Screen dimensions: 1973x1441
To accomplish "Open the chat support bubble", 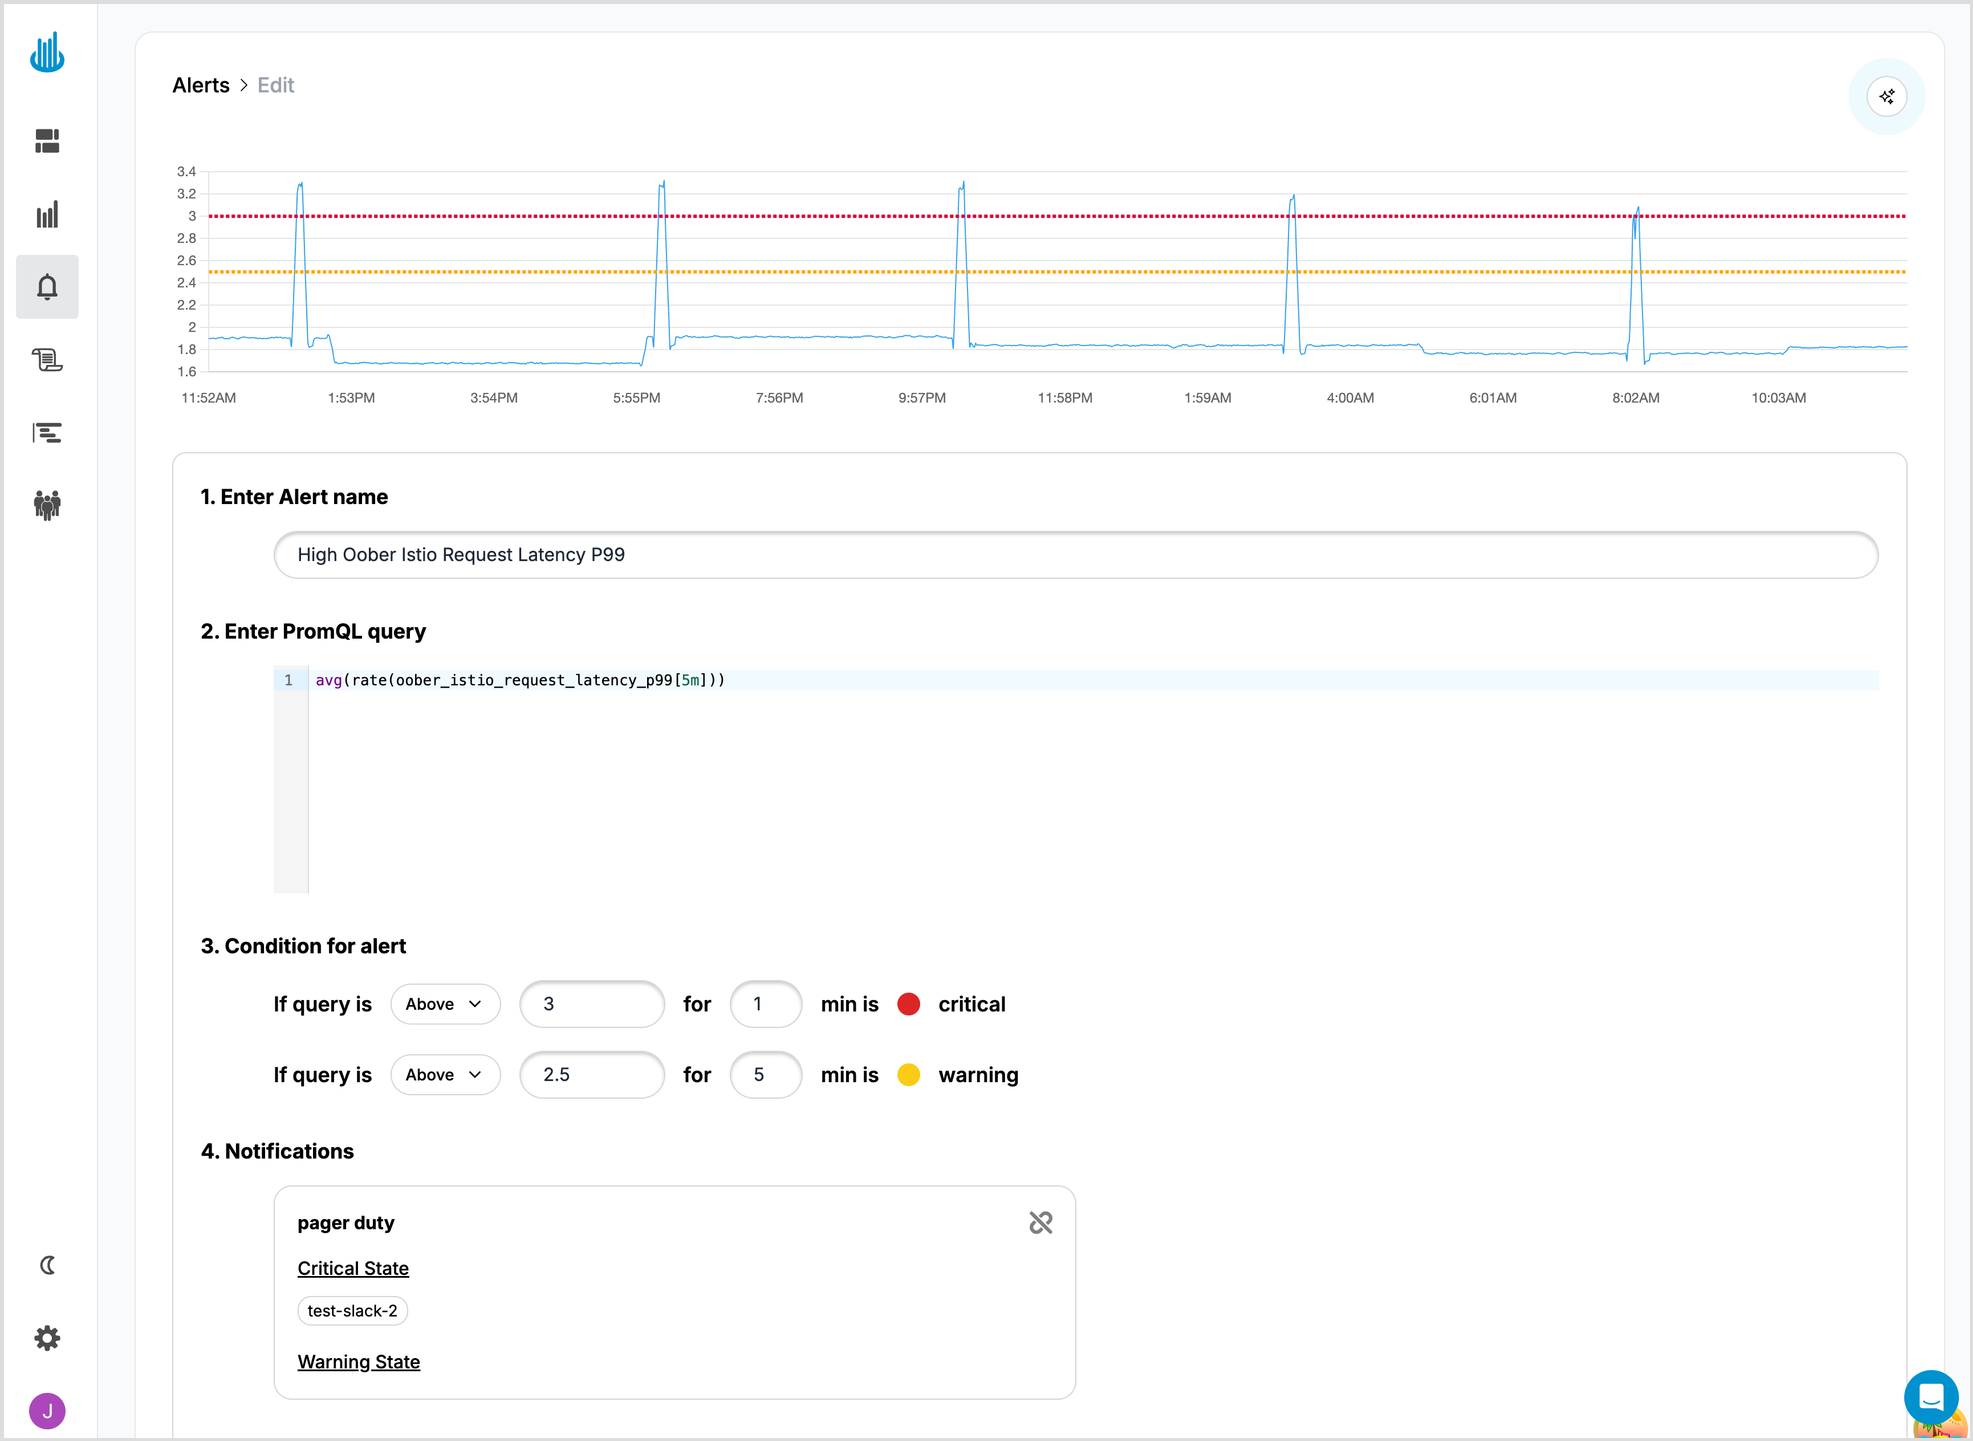I will coord(1930,1396).
